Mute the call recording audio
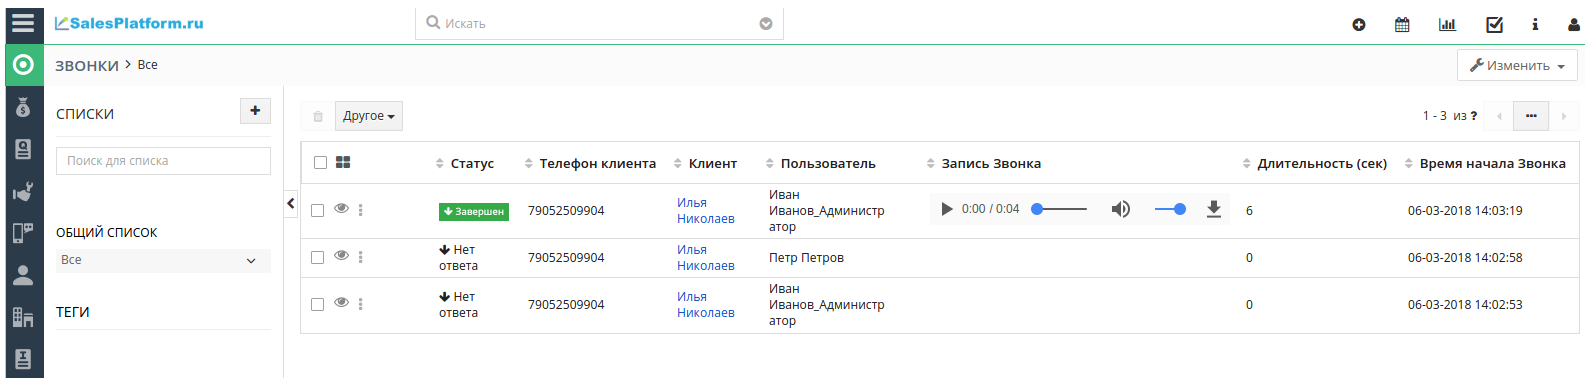Viewport: 1591px width, 381px height. pyautogui.click(x=1121, y=209)
